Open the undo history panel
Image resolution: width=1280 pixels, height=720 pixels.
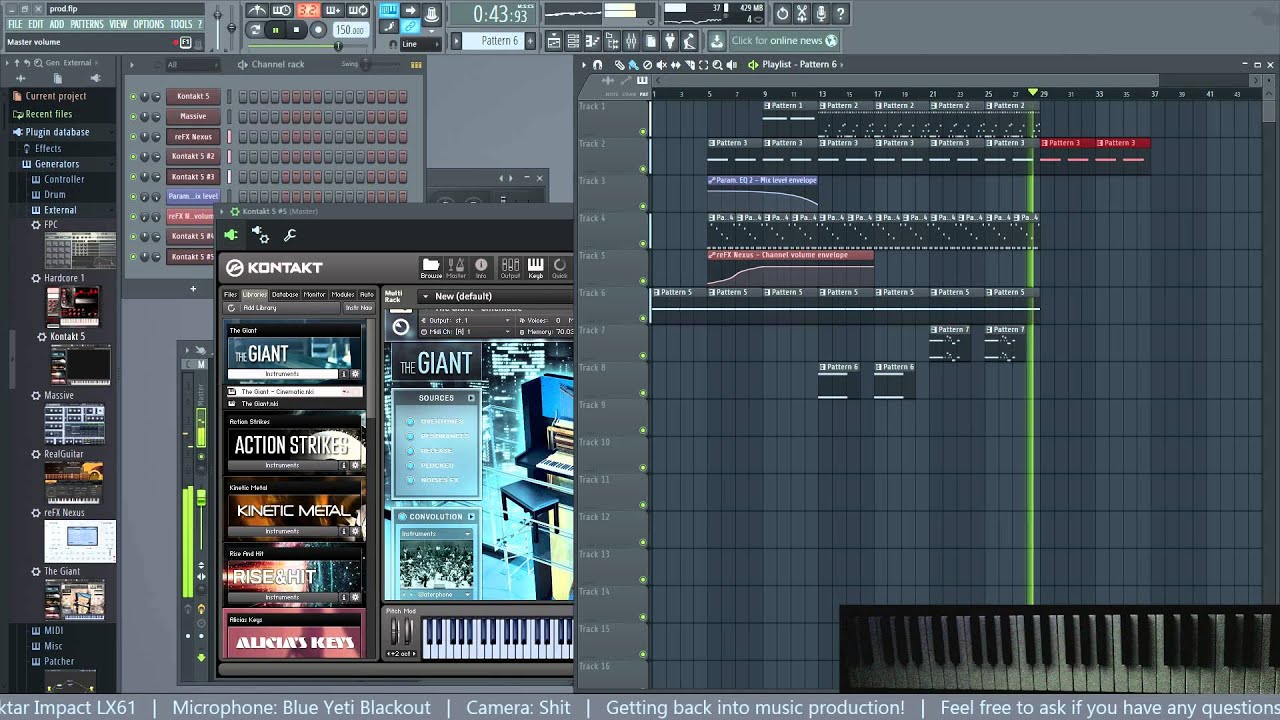coord(782,14)
